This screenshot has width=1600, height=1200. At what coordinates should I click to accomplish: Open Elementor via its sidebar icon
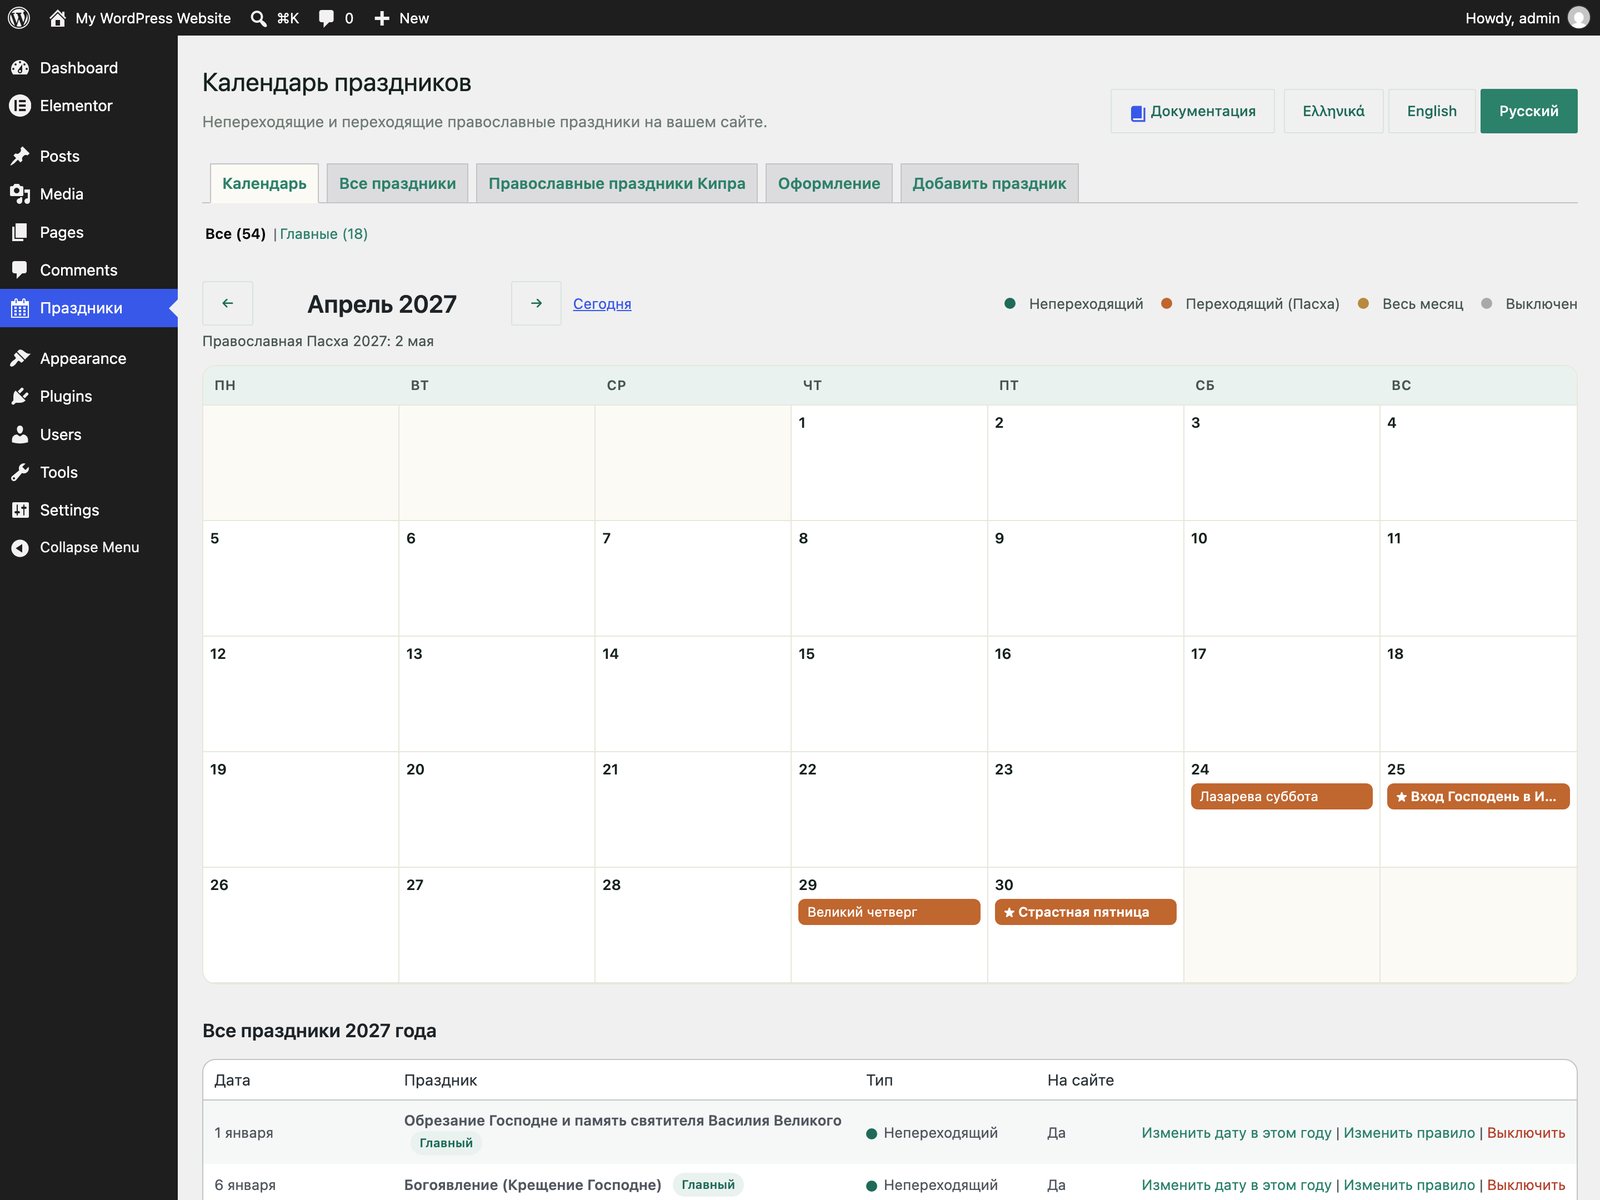click(20, 106)
